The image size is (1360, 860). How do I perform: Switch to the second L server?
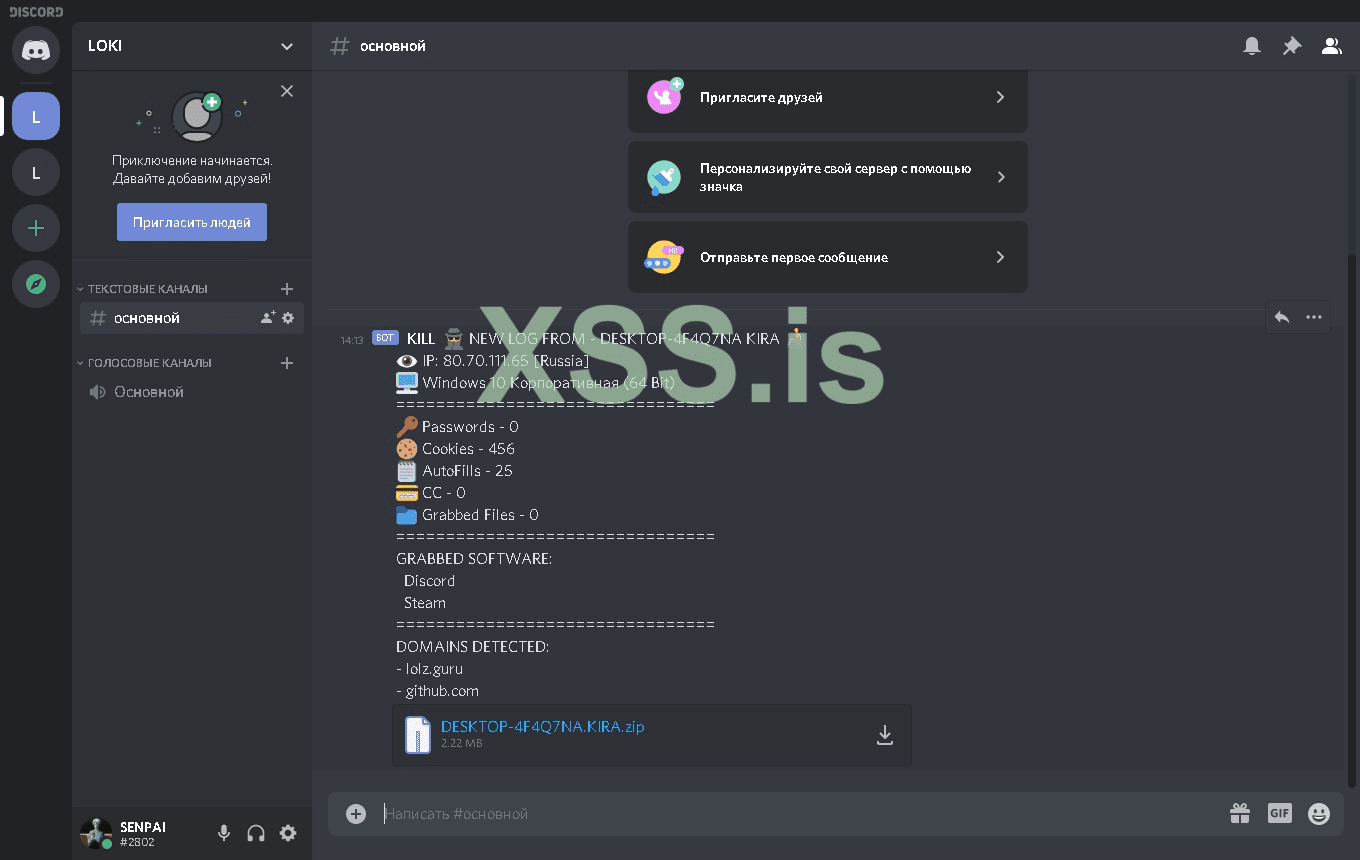[36, 173]
